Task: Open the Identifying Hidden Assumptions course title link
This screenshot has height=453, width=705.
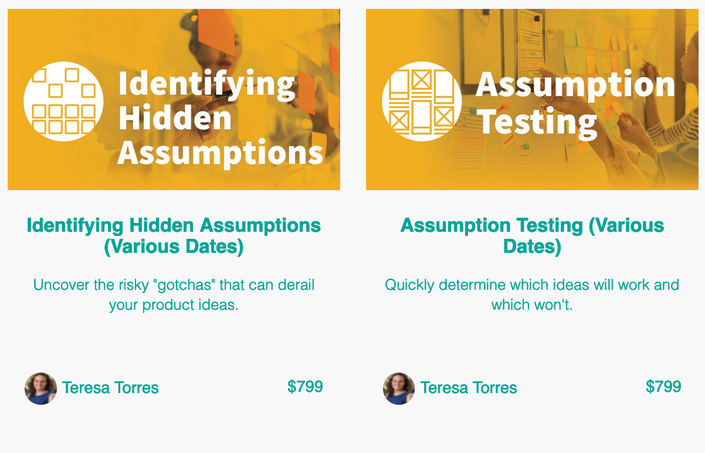Action: pos(174,236)
